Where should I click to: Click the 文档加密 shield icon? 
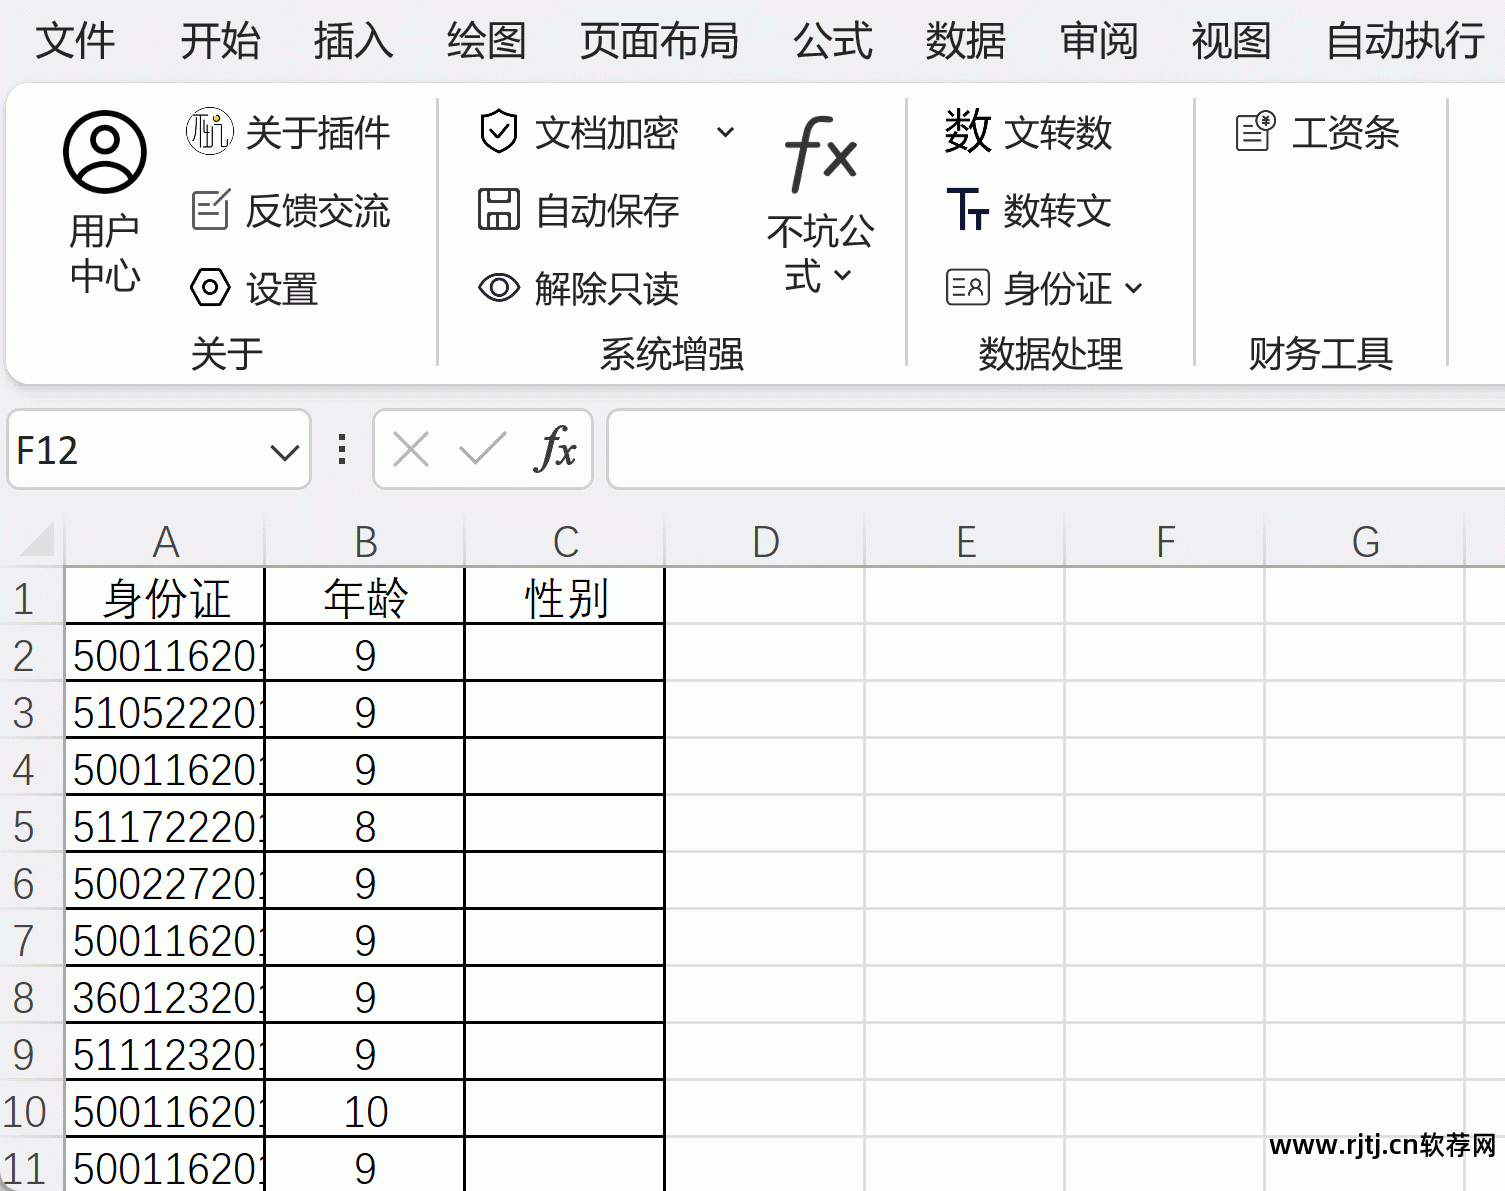coord(498,132)
